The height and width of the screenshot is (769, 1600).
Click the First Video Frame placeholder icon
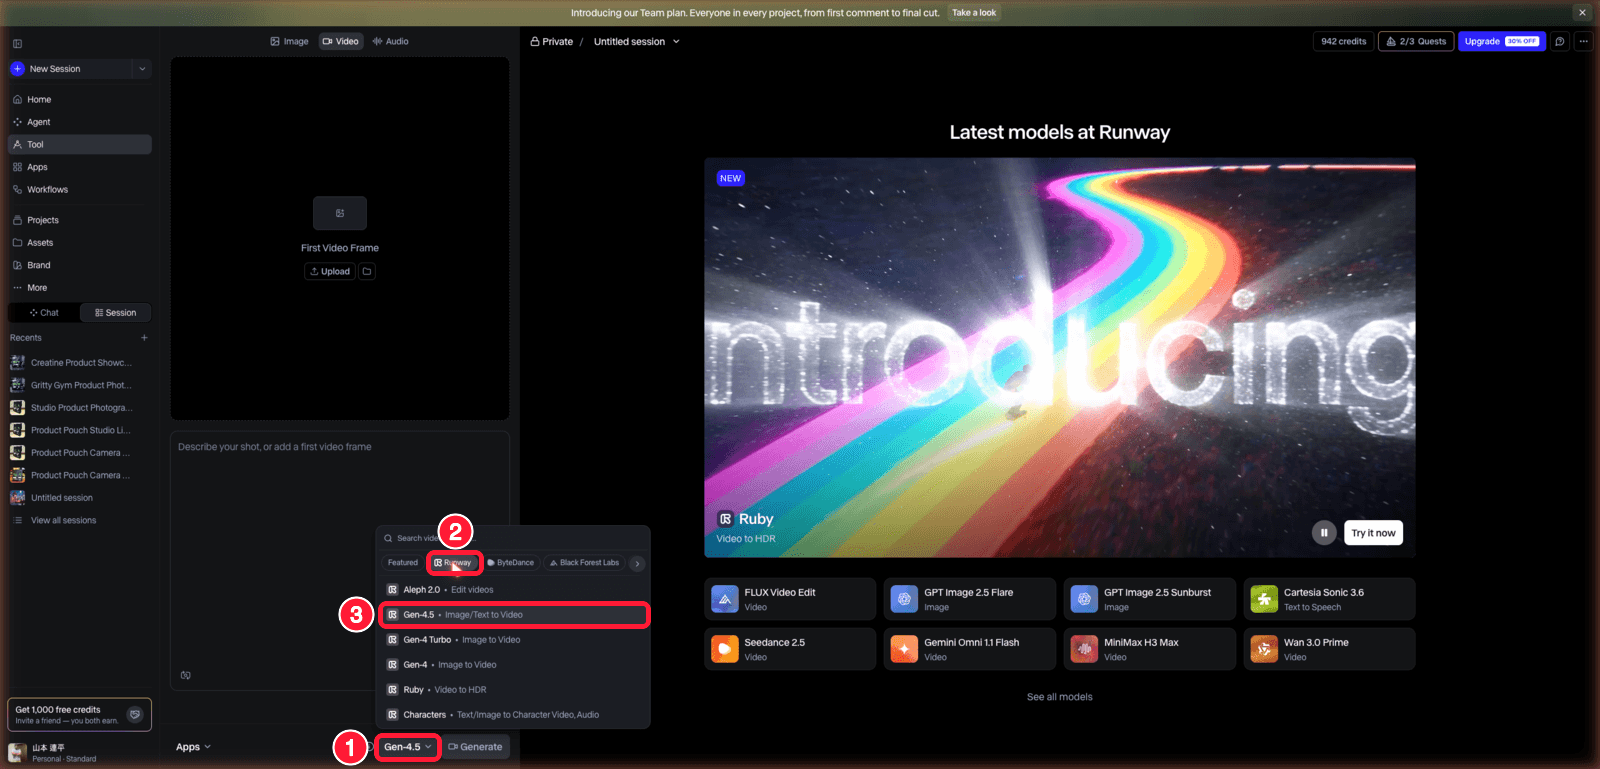coord(340,213)
